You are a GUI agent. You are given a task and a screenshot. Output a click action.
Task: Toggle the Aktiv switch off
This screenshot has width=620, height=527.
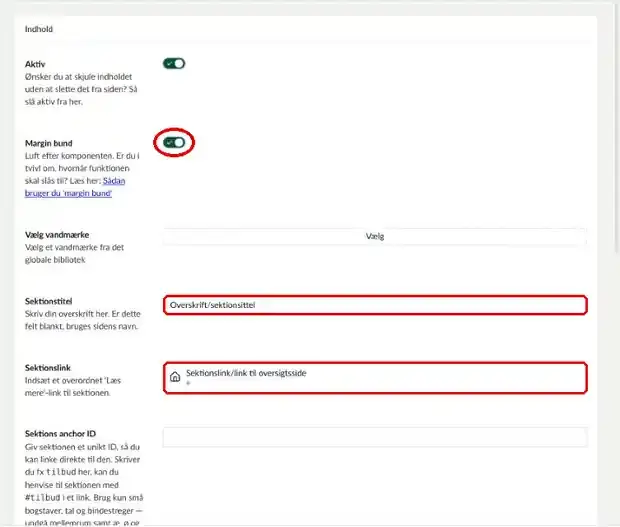174,64
